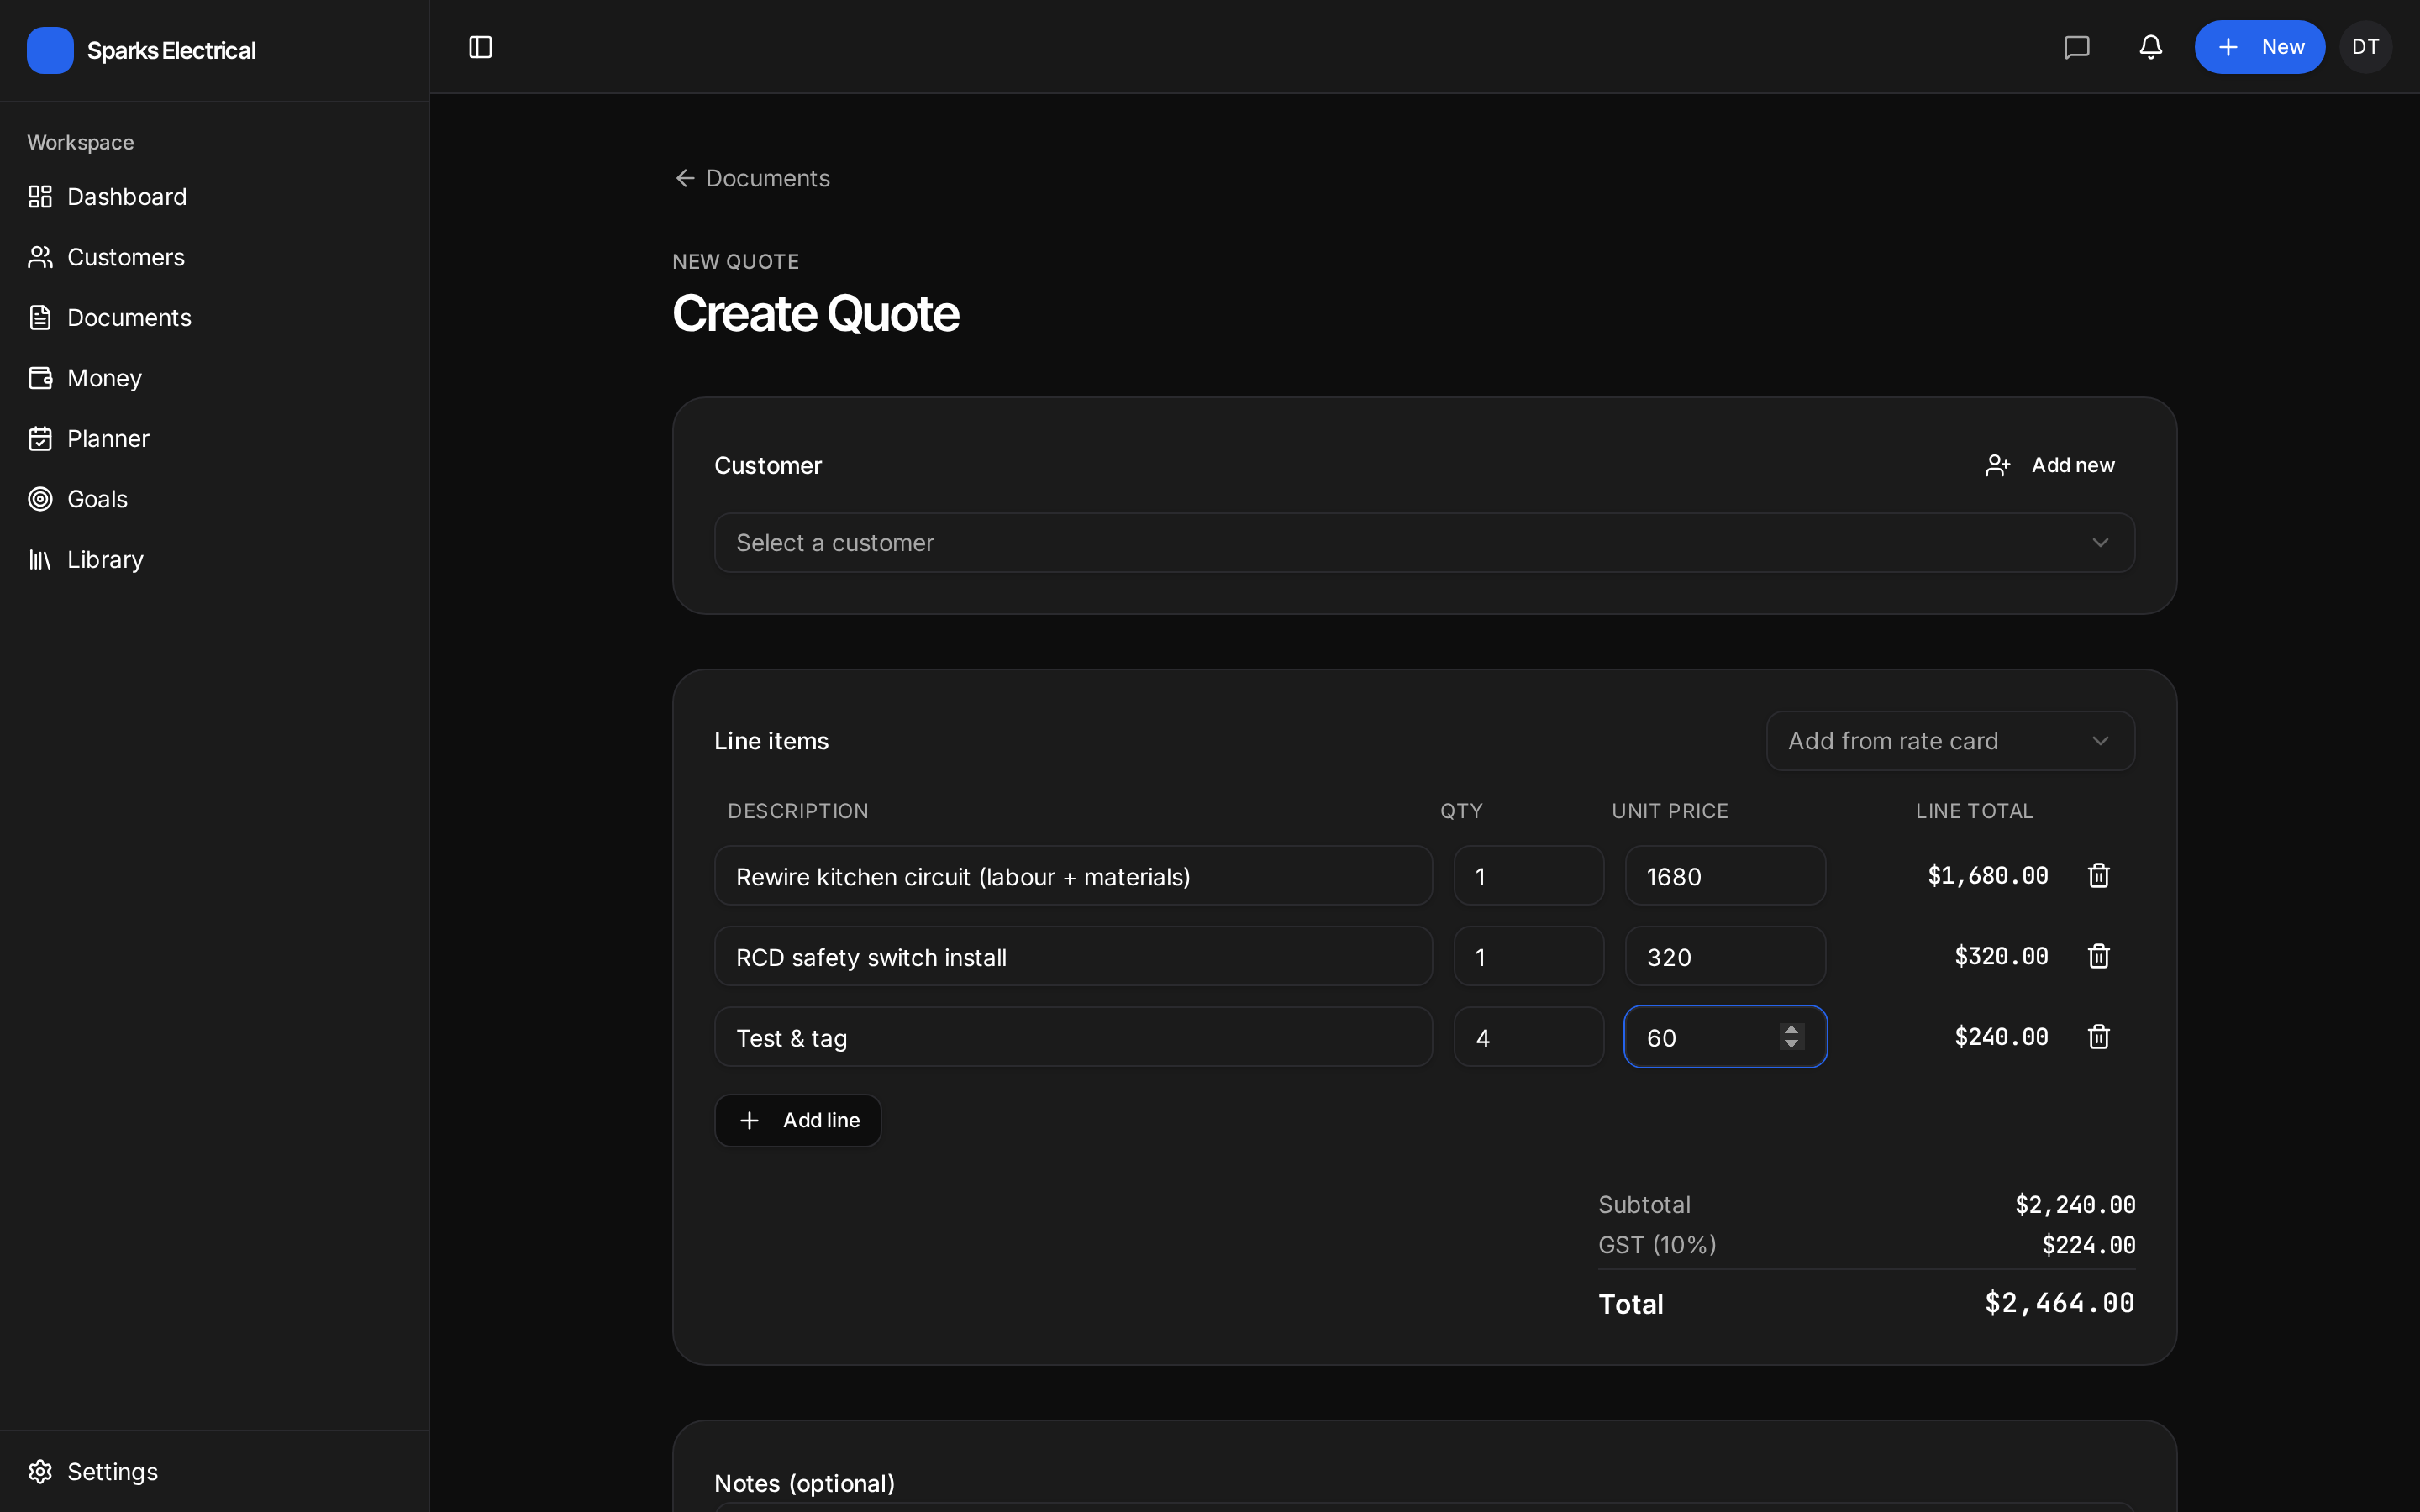Click the $320.00 line total
2420x1512 pixels.
[2001, 956]
